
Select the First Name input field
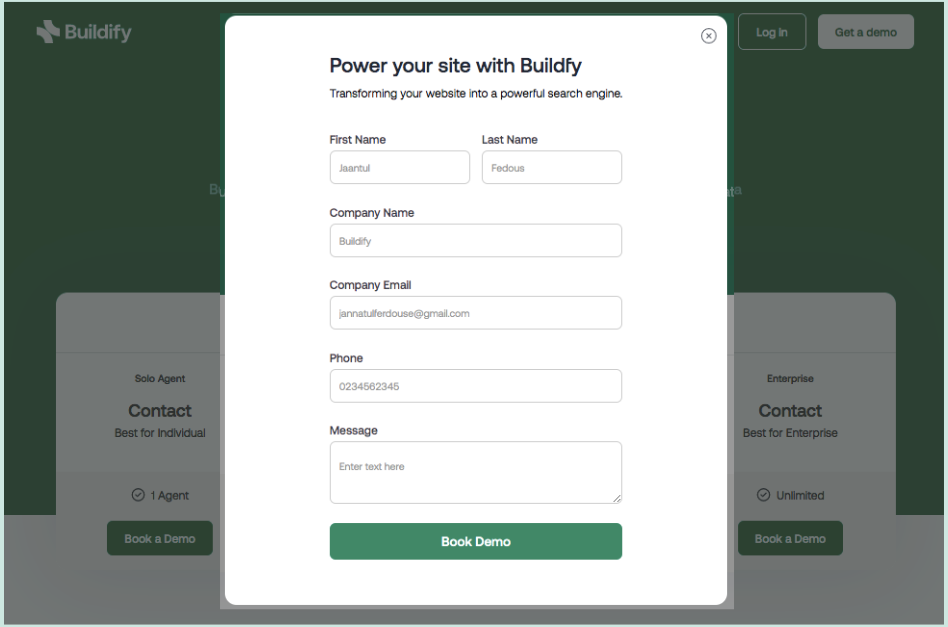pyautogui.click(x=399, y=167)
